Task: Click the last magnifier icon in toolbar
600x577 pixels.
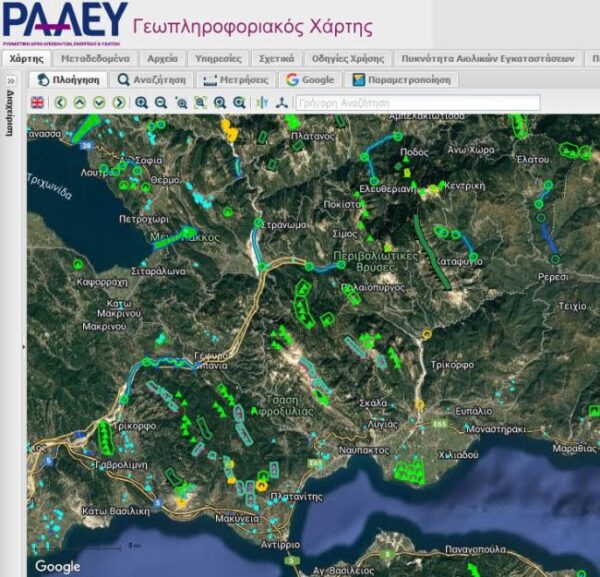Action: tap(239, 102)
